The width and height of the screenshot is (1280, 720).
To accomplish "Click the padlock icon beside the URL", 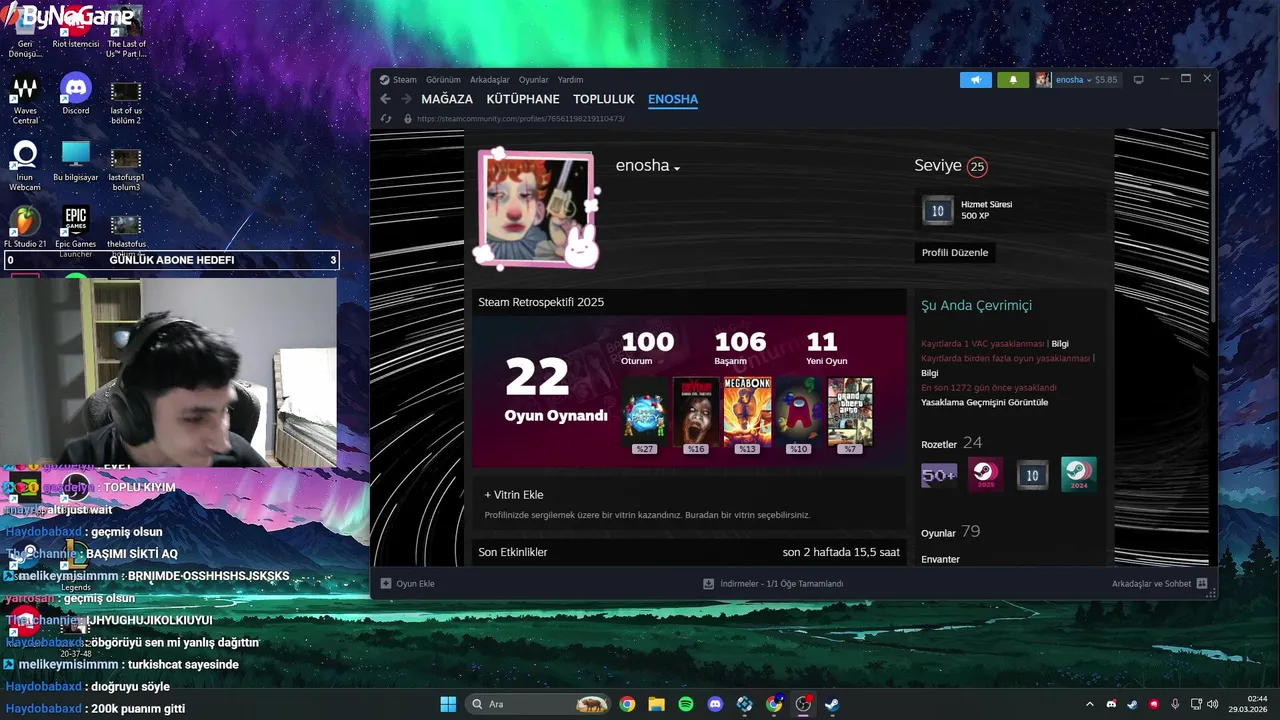I will click(x=407, y=119).
